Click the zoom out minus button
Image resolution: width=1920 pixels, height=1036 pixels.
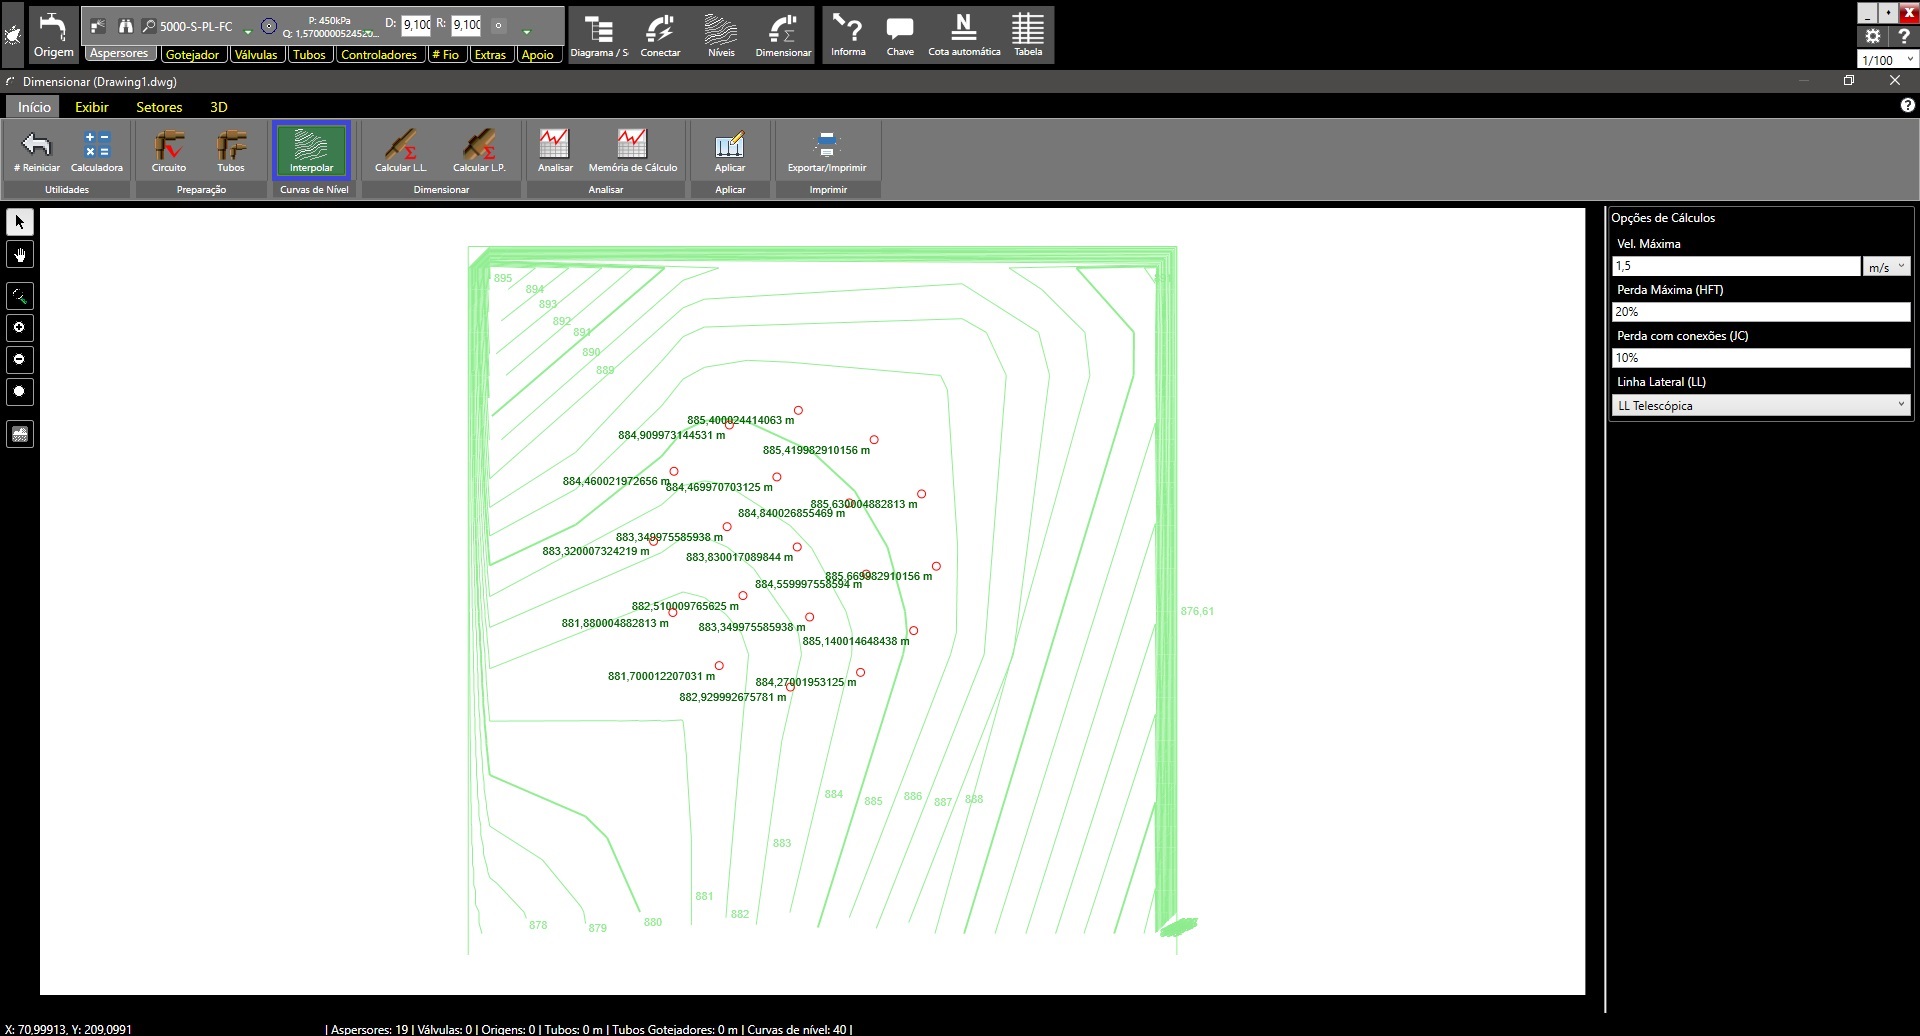pyautogui.click(x=20, y=360)
